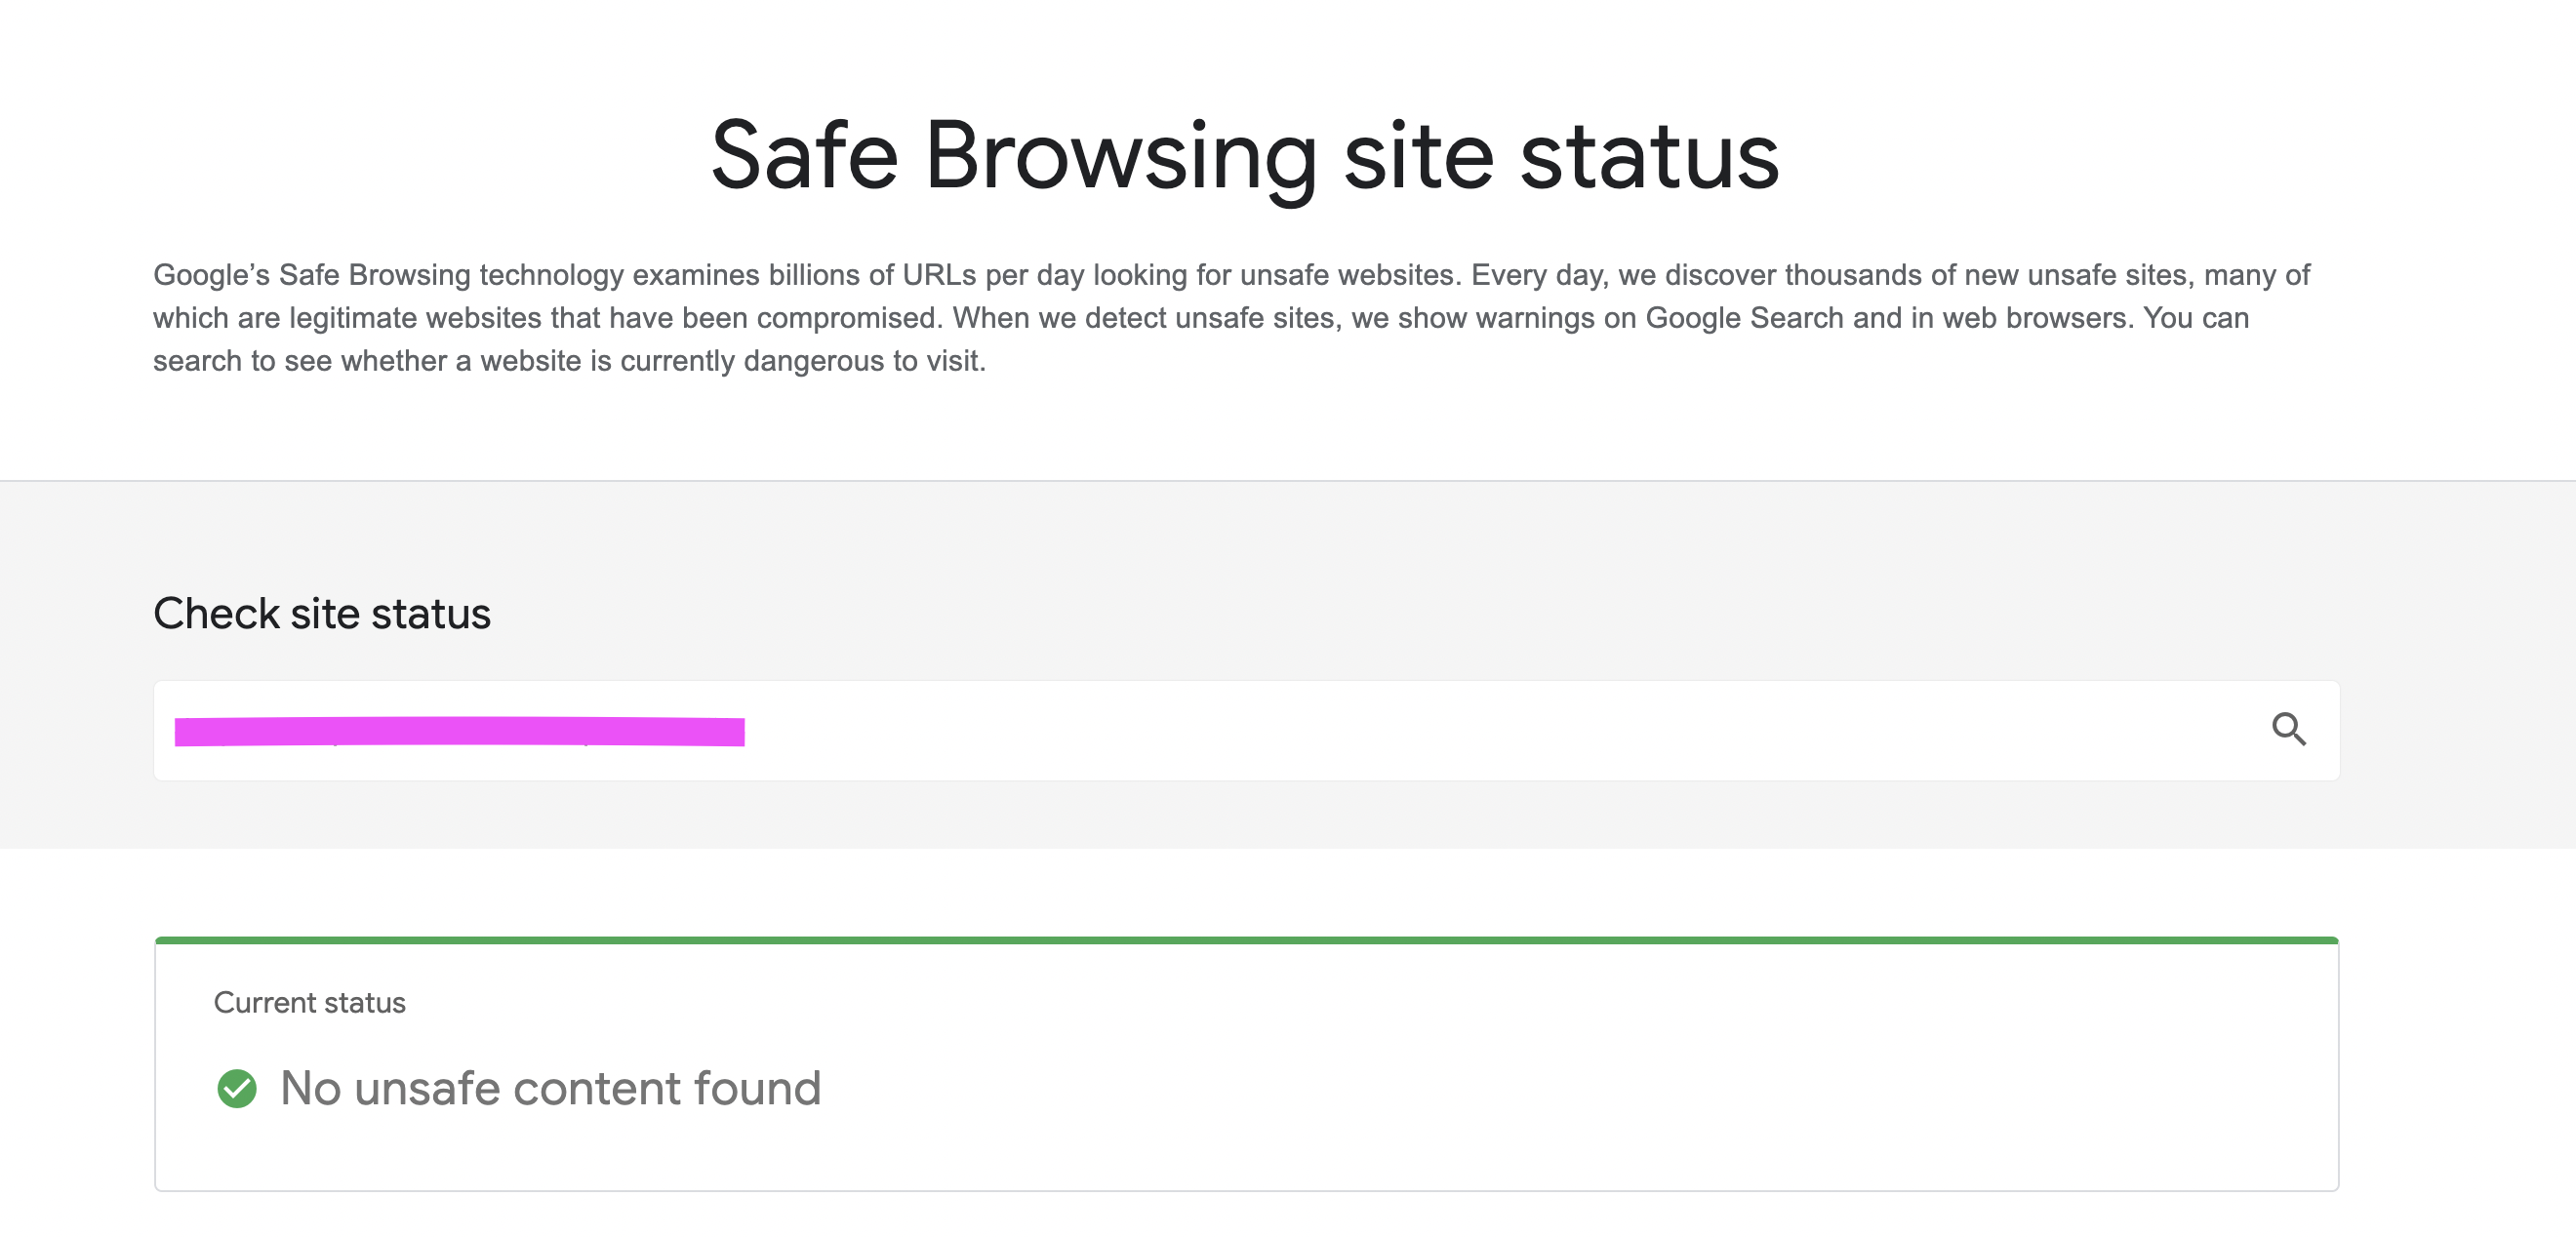
Task: Click "billions of URLs" in the description
Action: (x=872, y=275)
